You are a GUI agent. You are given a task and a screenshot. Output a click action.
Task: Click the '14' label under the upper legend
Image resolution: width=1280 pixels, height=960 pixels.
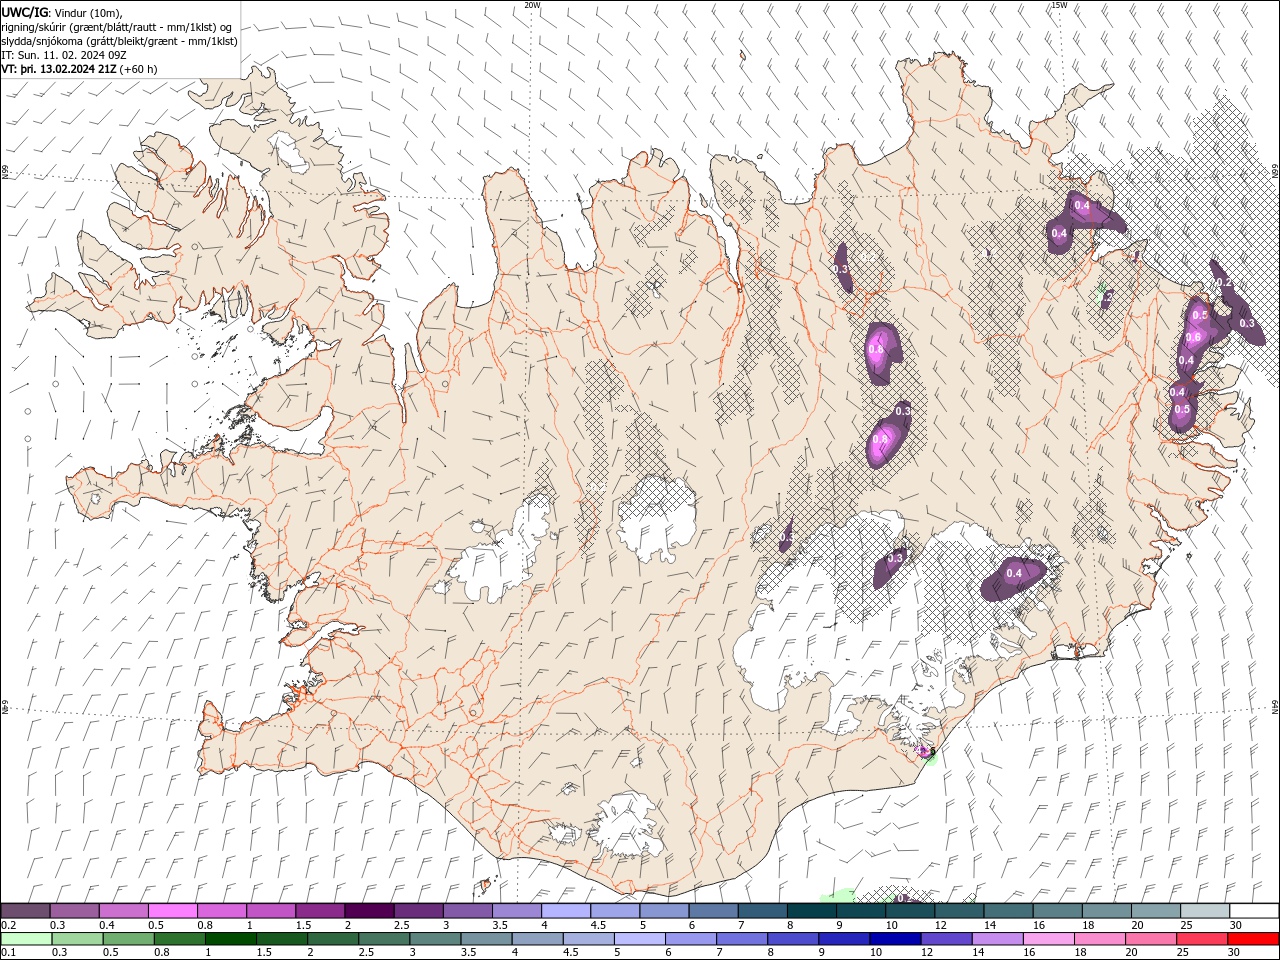990,926
